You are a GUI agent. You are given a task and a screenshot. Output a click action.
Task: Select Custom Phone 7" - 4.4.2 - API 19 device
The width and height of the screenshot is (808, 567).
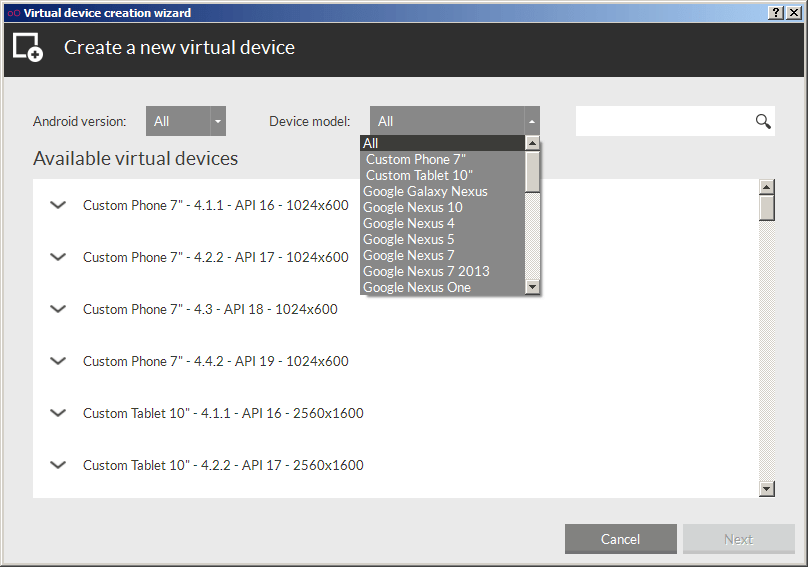(215, 361)
